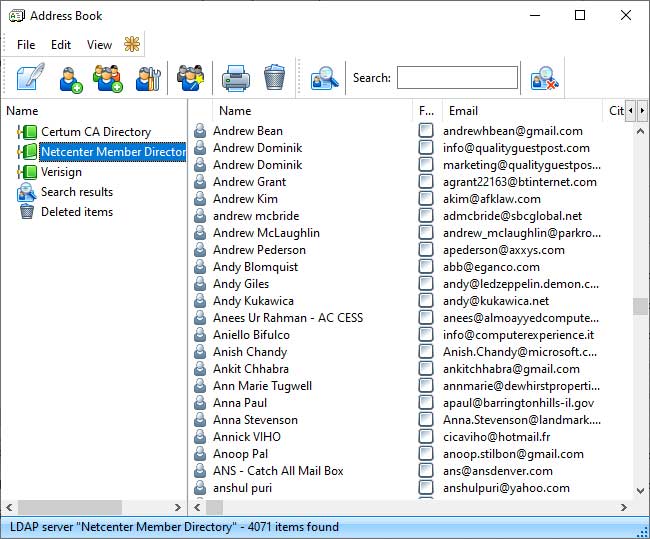Click the print icon in toolbar
The image size is (650, 539).
235,78
